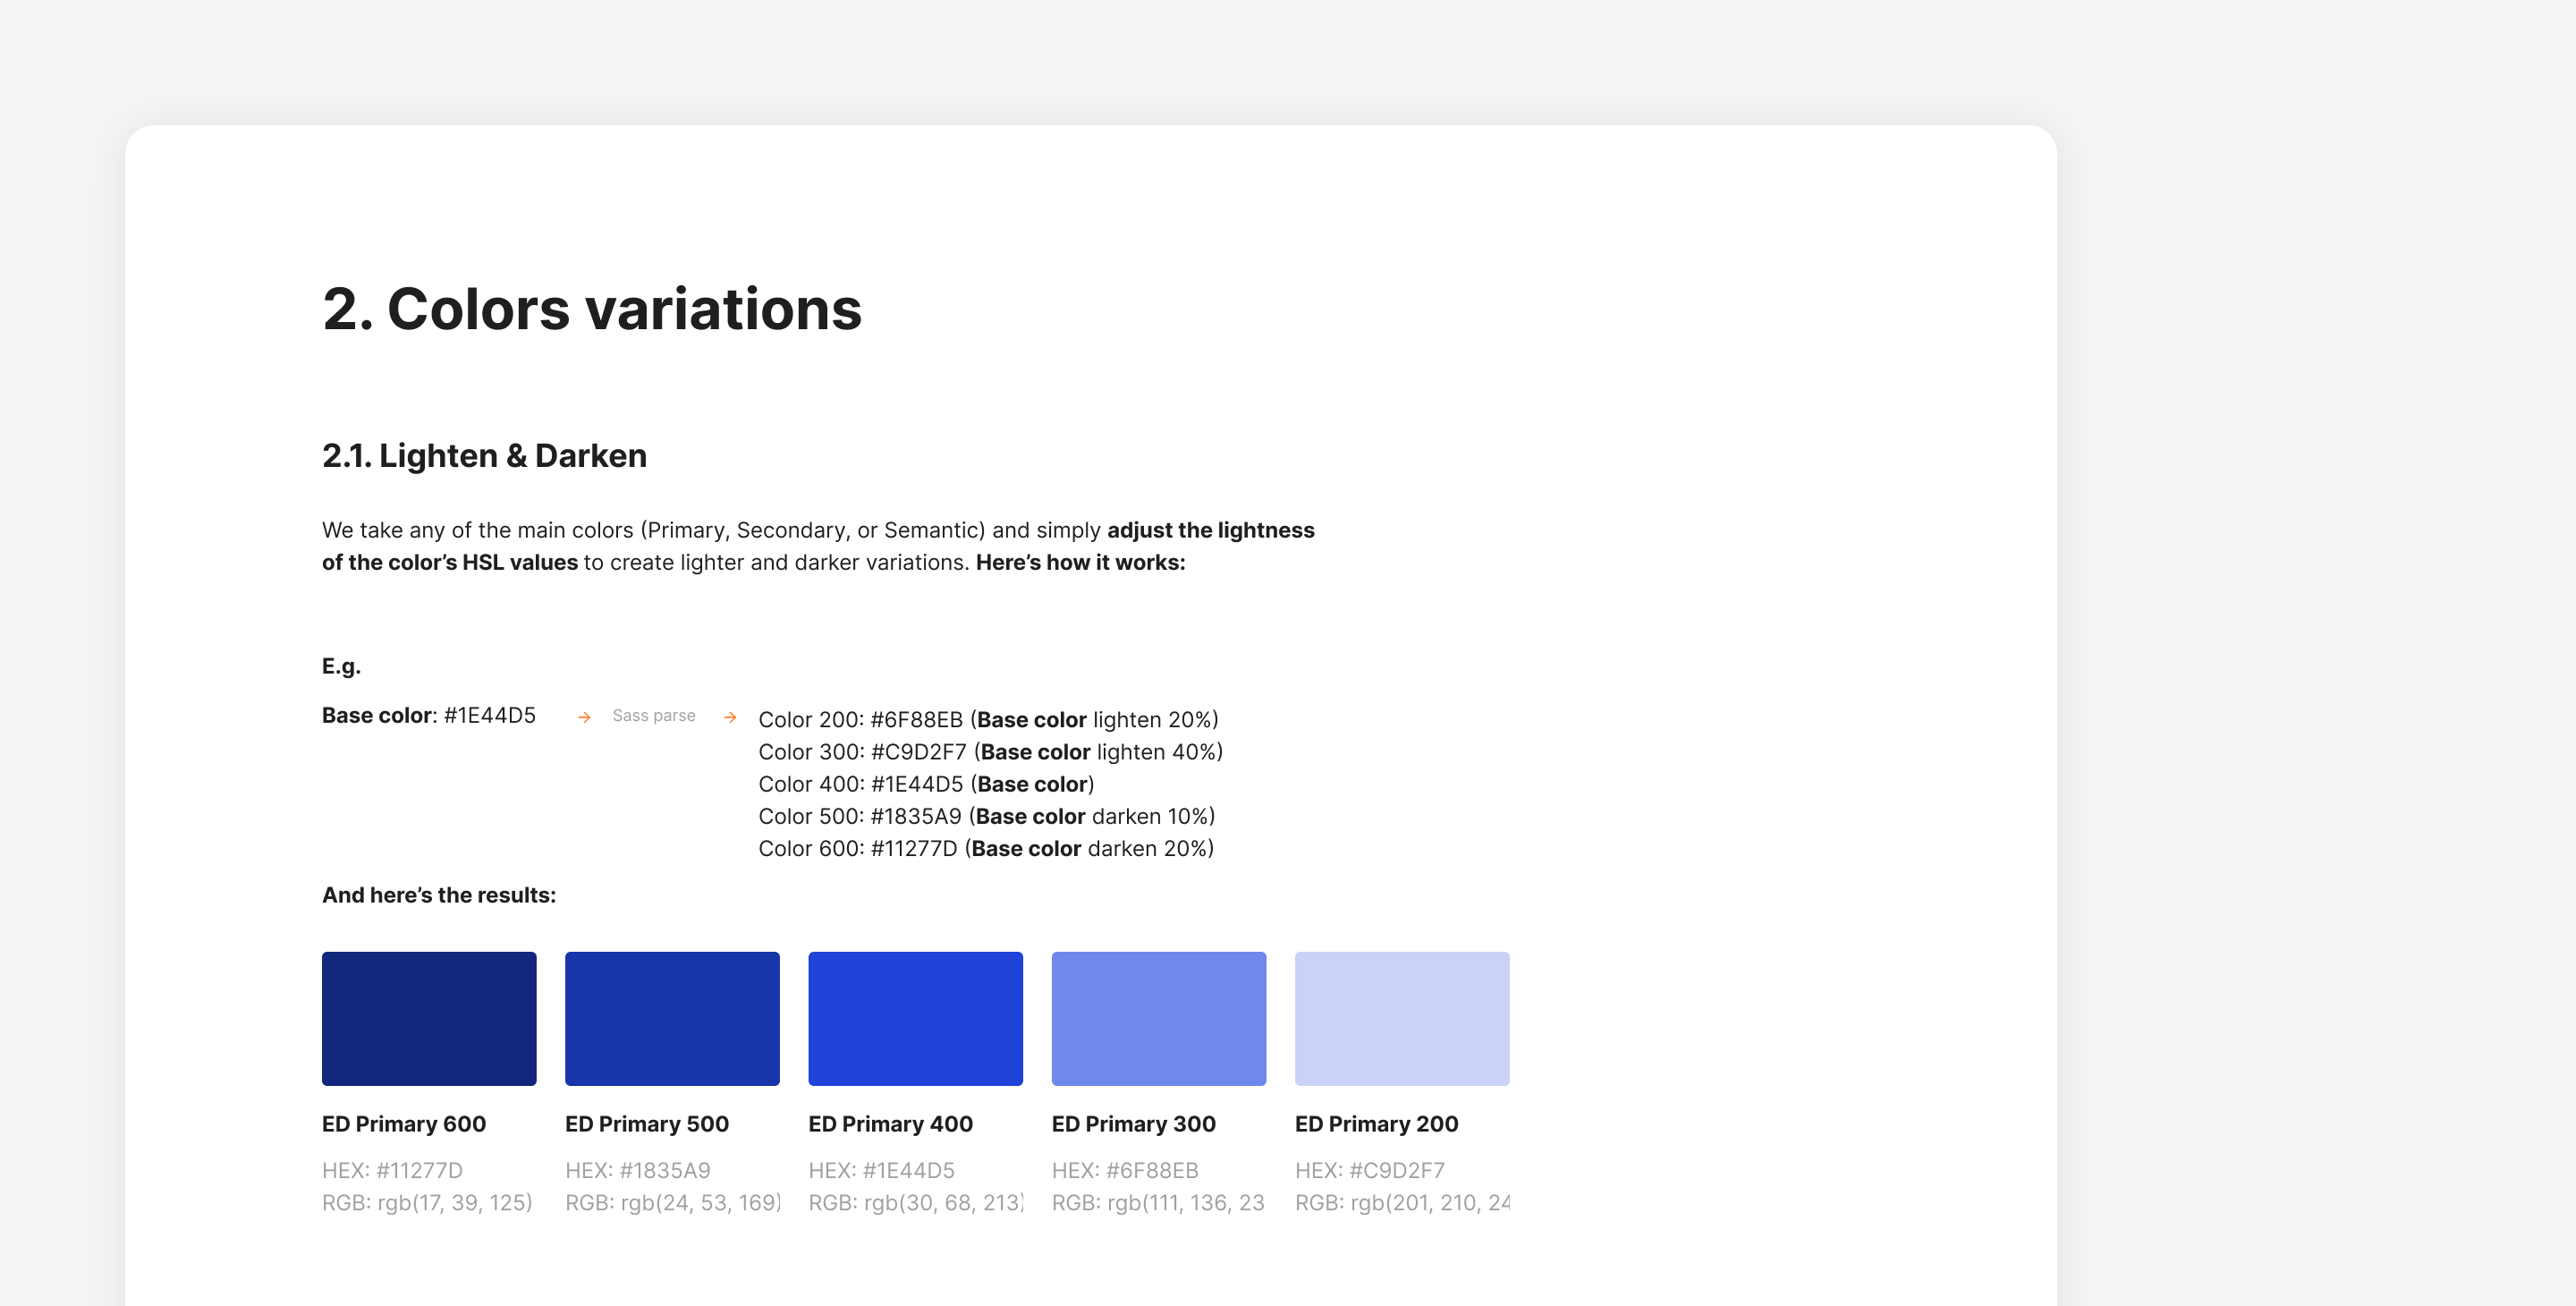The image size is (2576, 1306).
Task: Click the 'HEX: #11277D' value
Action: tap(392, 1170)
